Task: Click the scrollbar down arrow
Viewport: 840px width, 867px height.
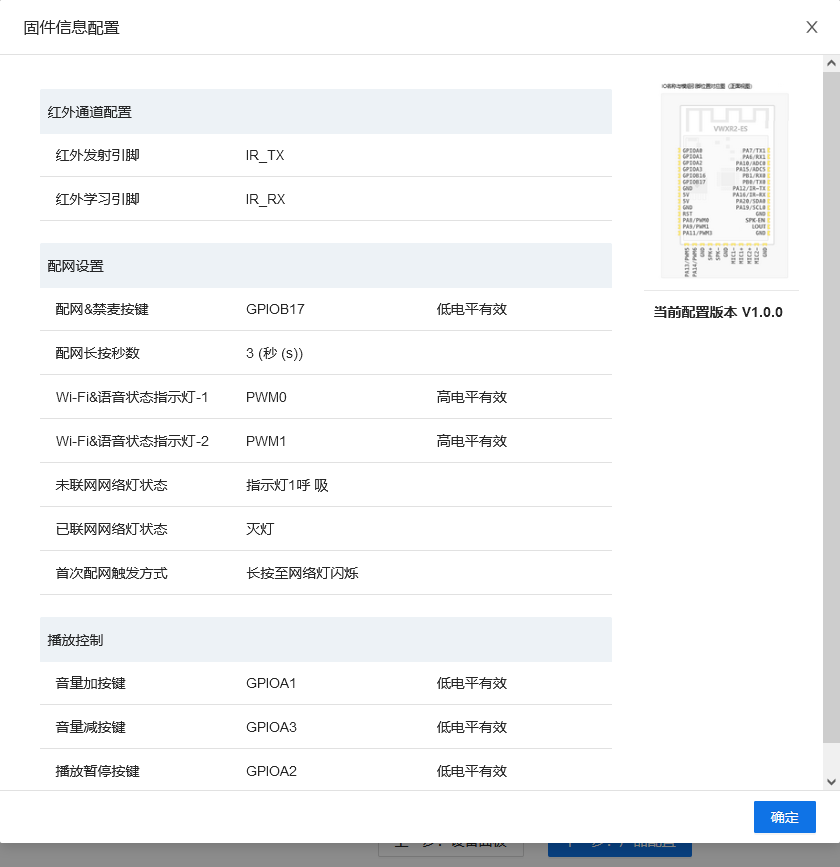Action: [830, 781]
